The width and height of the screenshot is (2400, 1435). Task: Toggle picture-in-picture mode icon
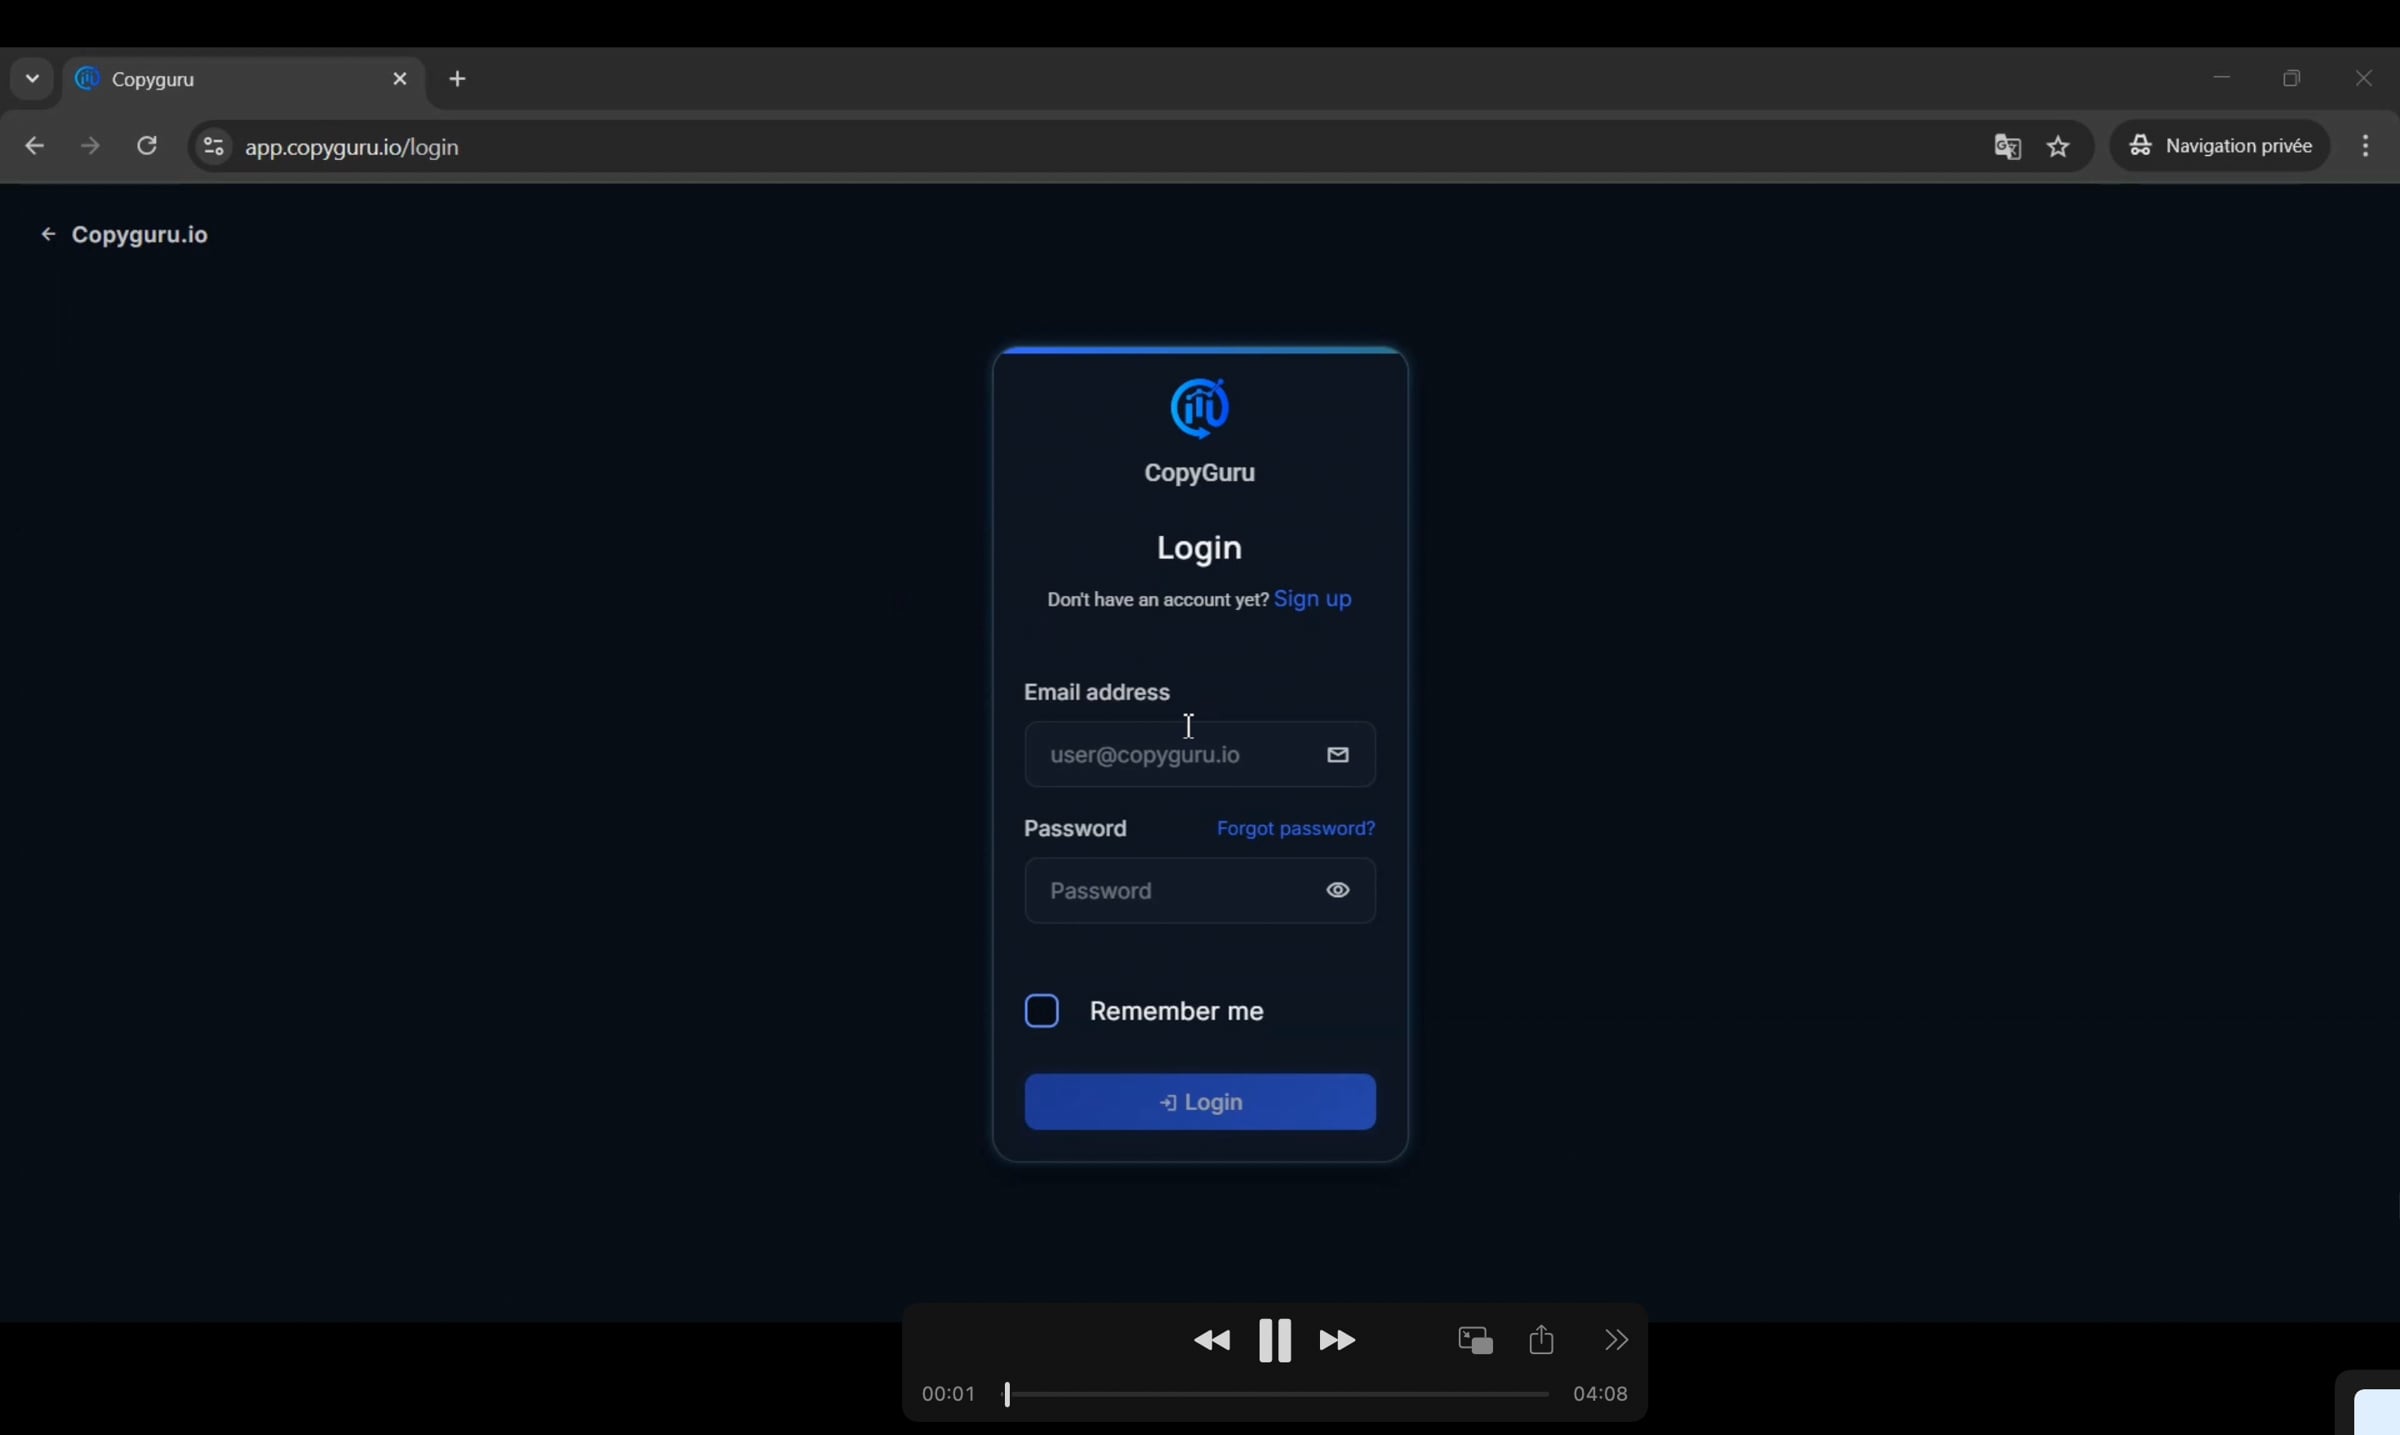(x=1475, y=1340)
